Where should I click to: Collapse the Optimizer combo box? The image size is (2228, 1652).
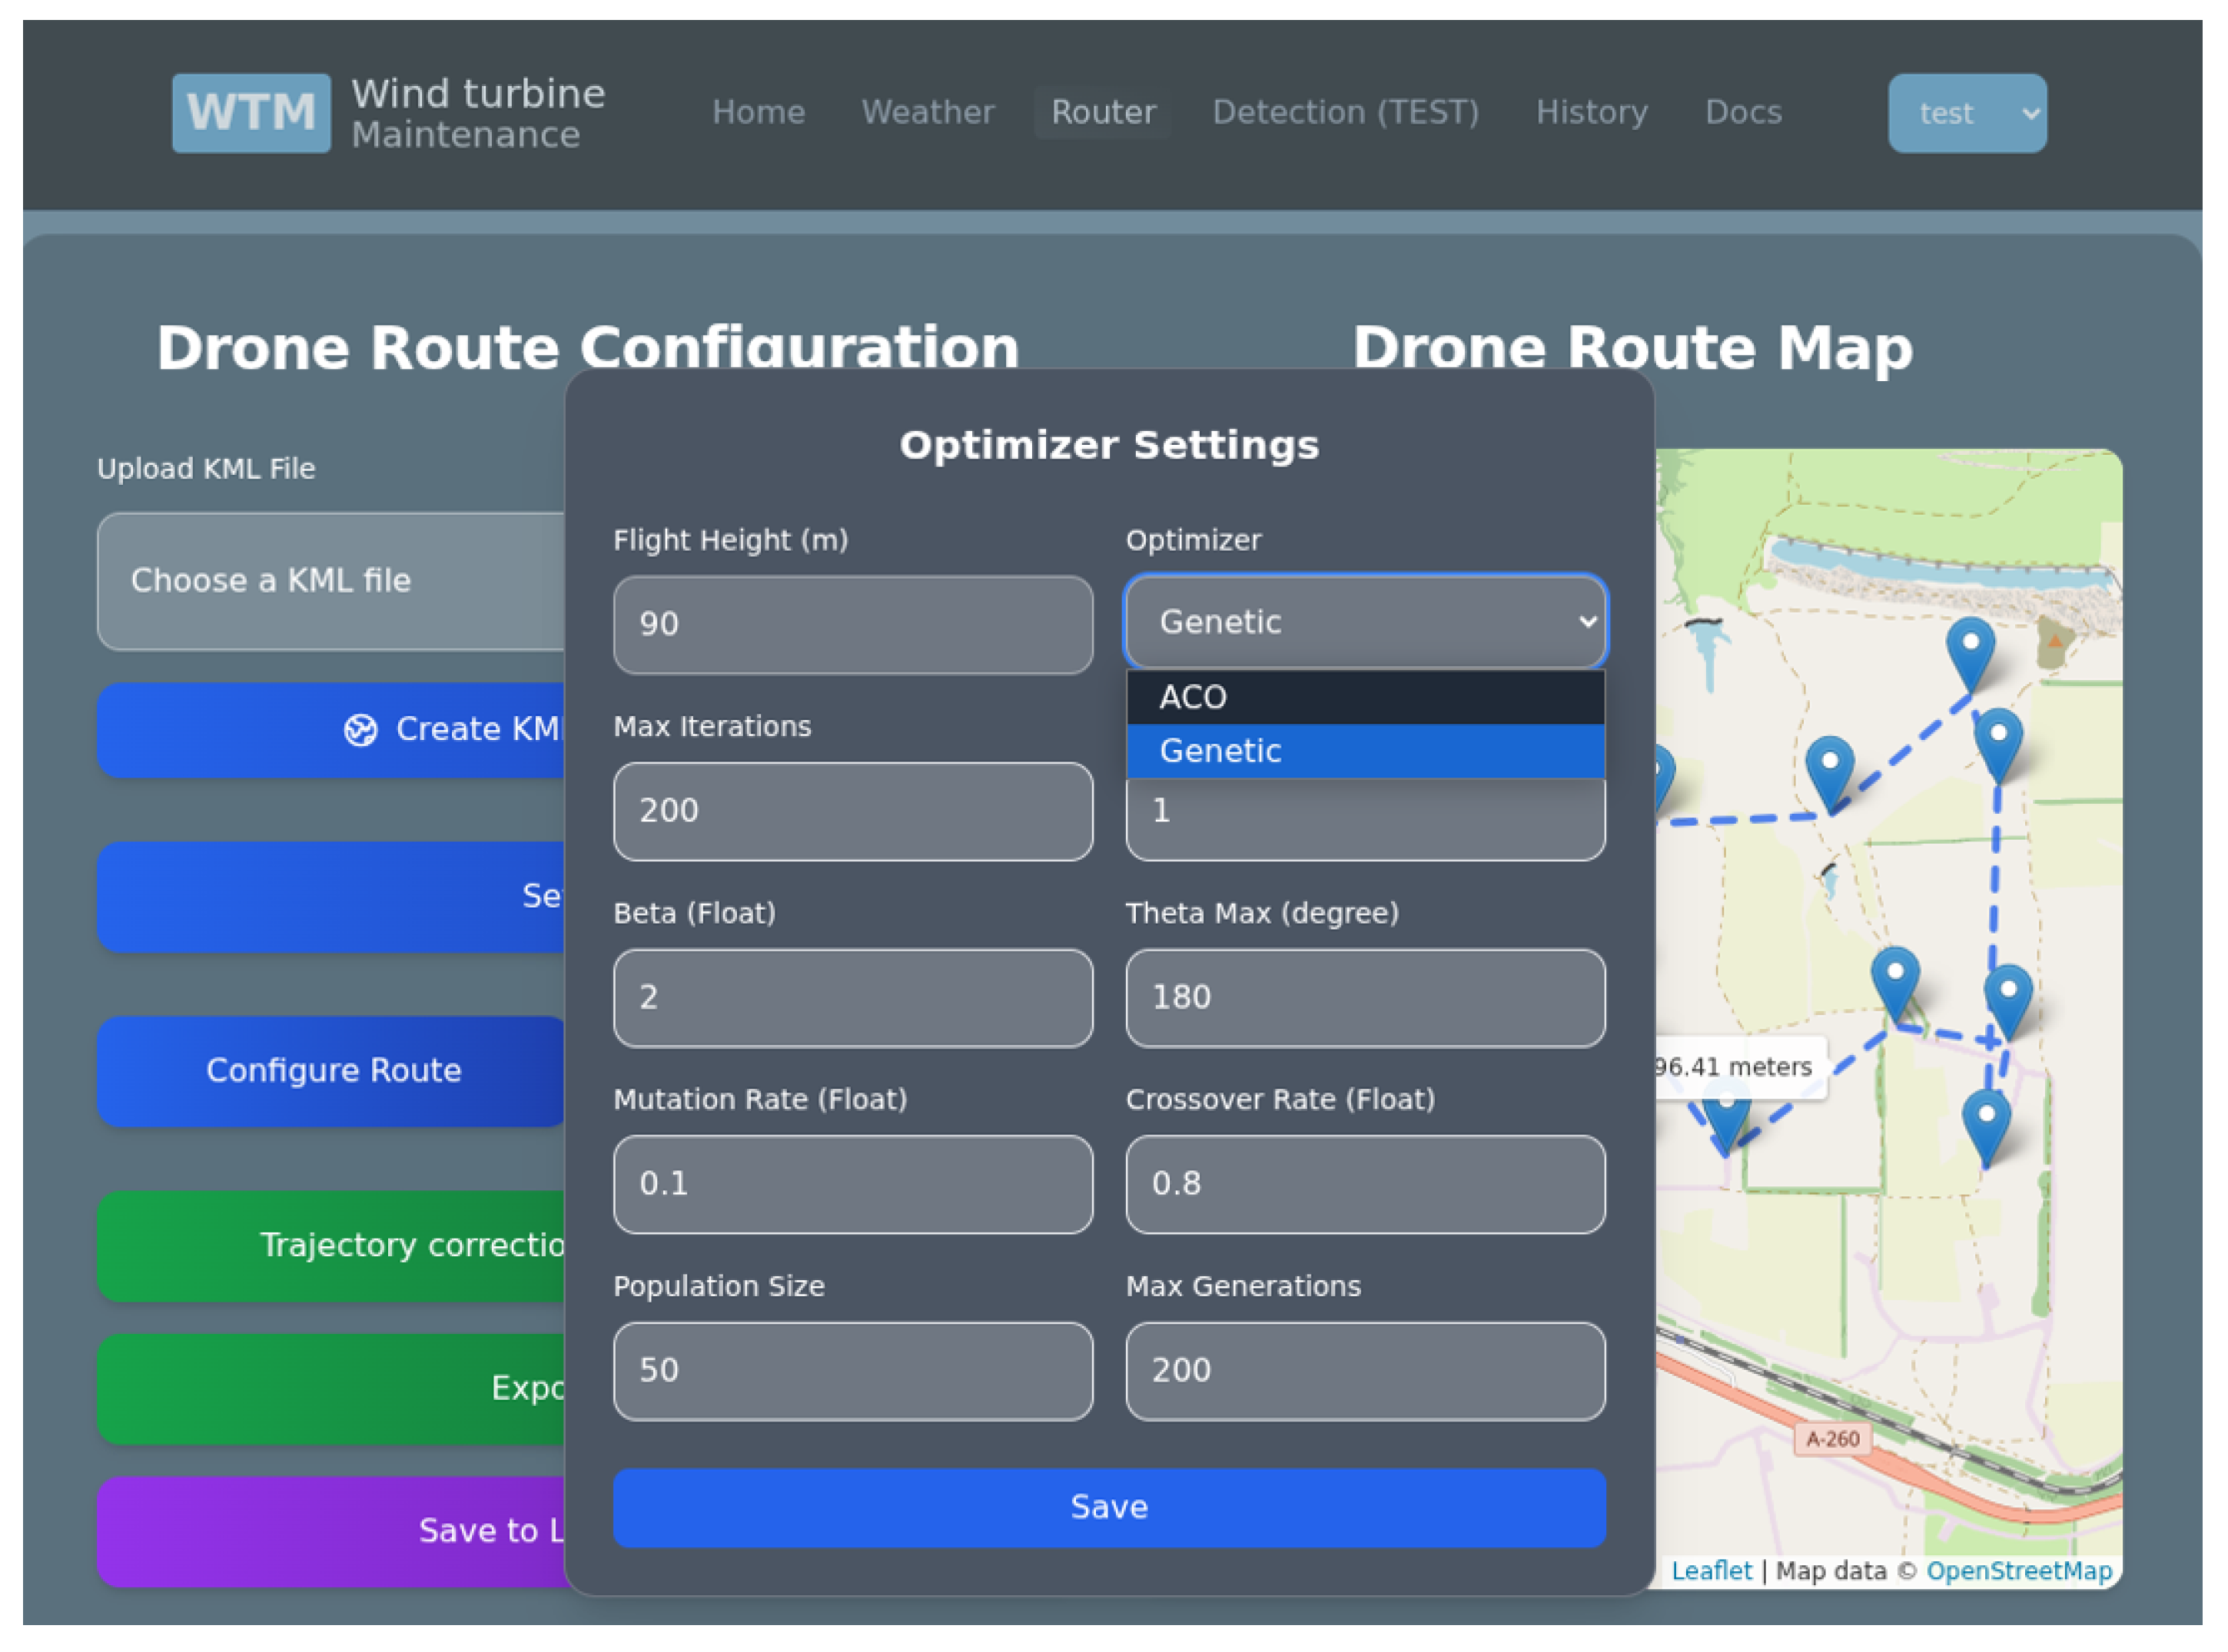pyautogui.click(x=1366, y=623)
